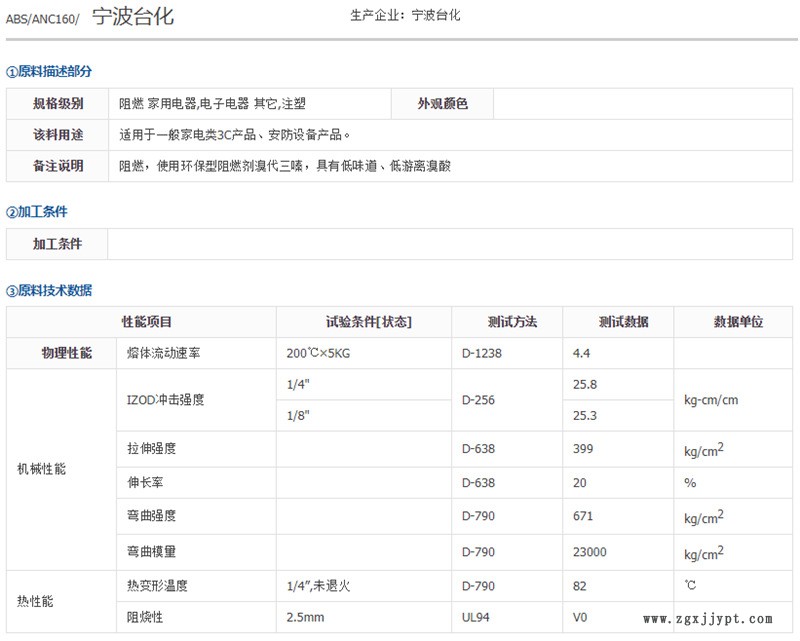Click the manufacturer text "生产企业：宁波台化"
Screen dimensions: 800x641
coord(405,15)
